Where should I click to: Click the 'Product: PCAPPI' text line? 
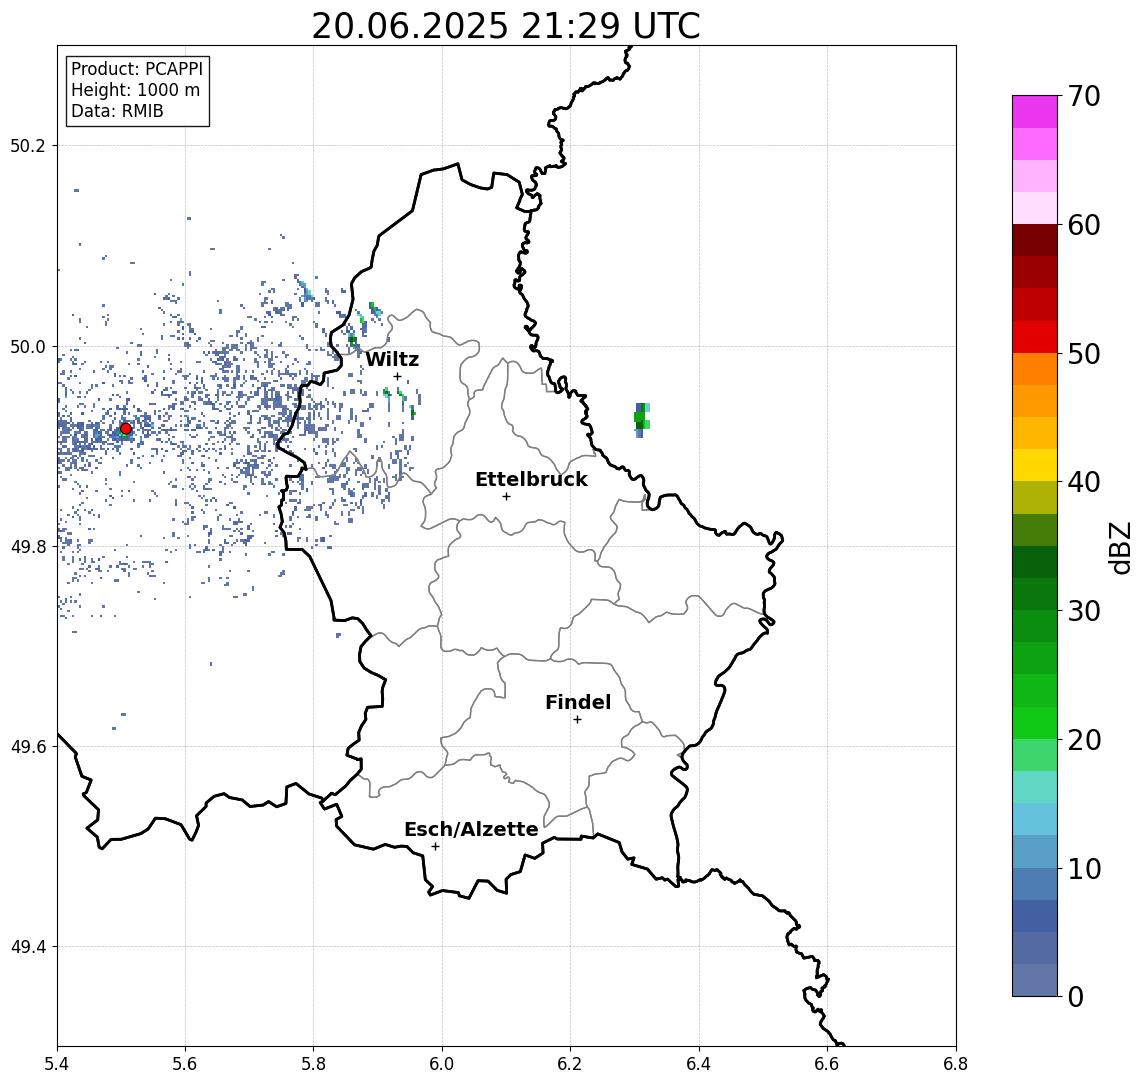coord(137,69)
